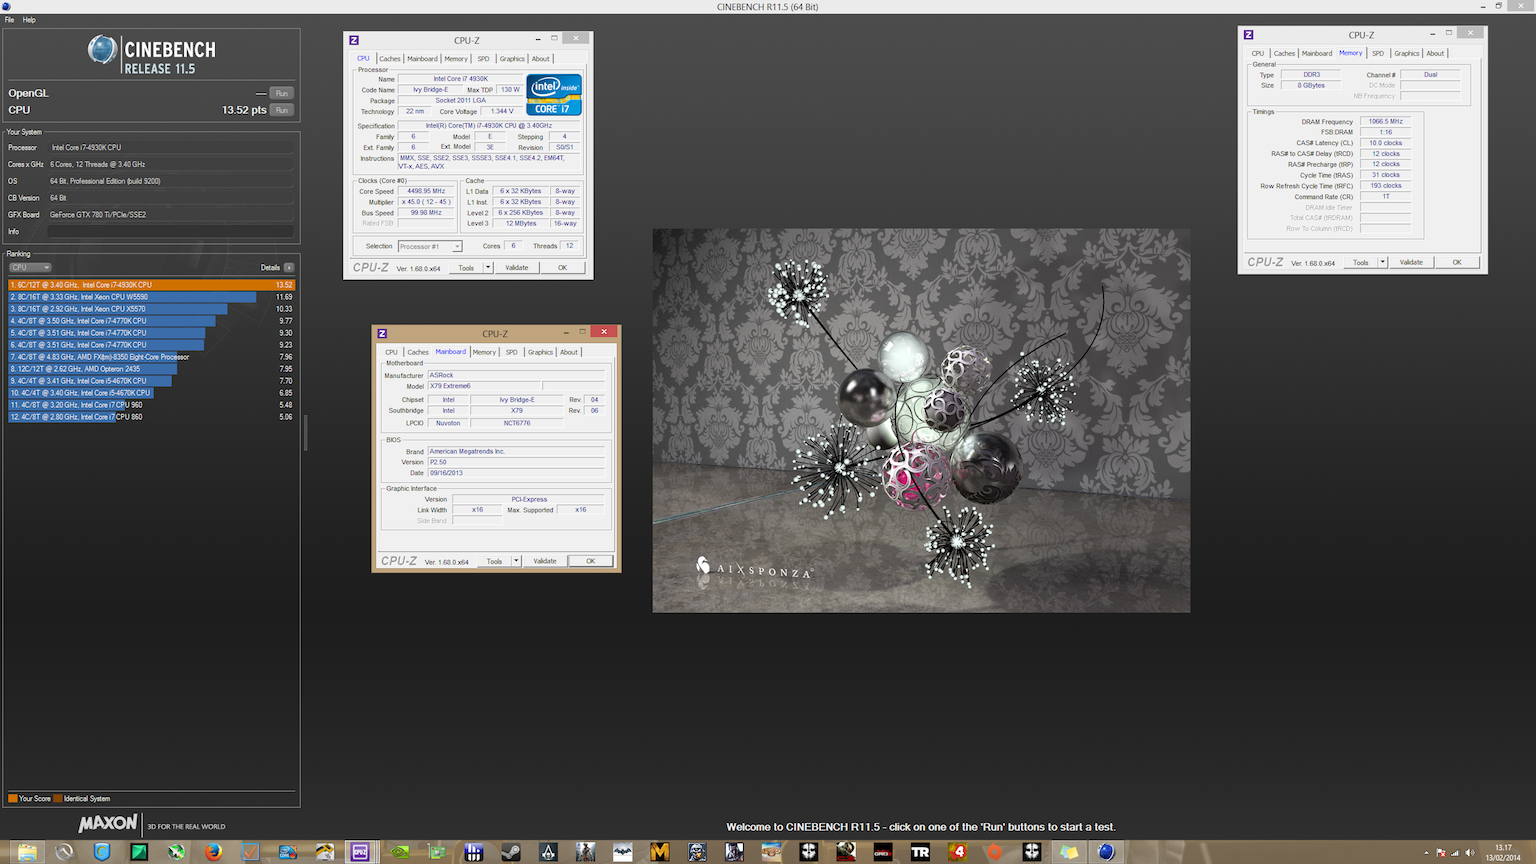Screen dimensions: 1536x864
Task: Open the Intel Core taskbar icon
Action: [x=287, y=852]
